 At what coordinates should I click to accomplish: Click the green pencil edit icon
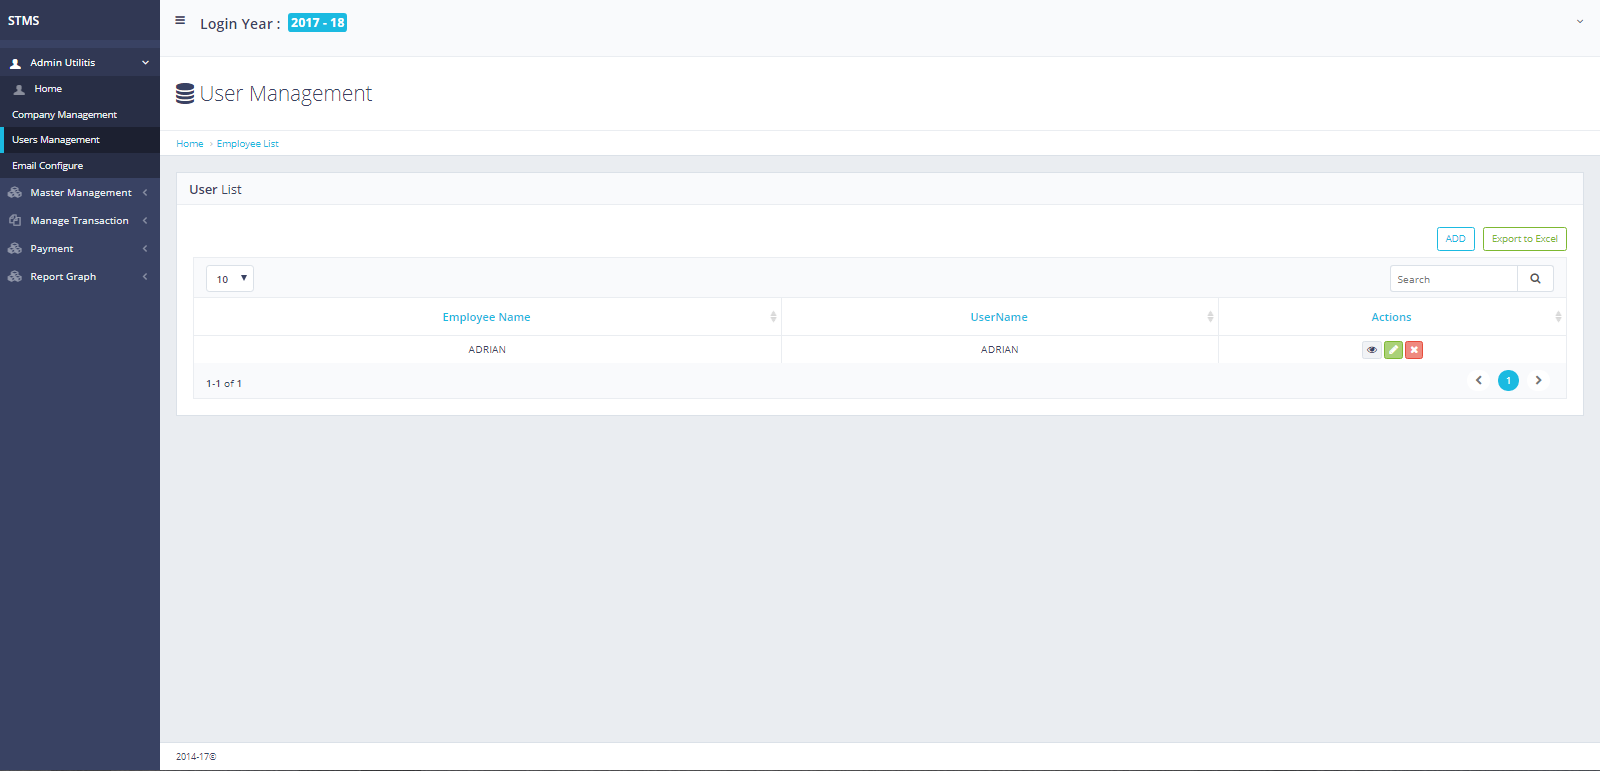(1393, 350)
